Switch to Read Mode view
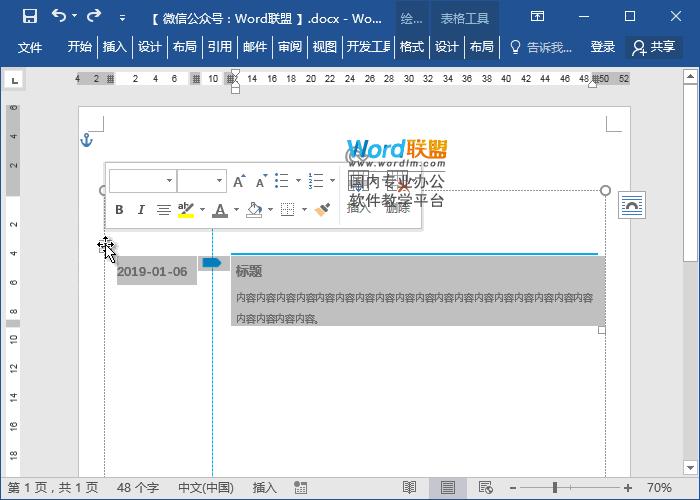 [409, 488]
